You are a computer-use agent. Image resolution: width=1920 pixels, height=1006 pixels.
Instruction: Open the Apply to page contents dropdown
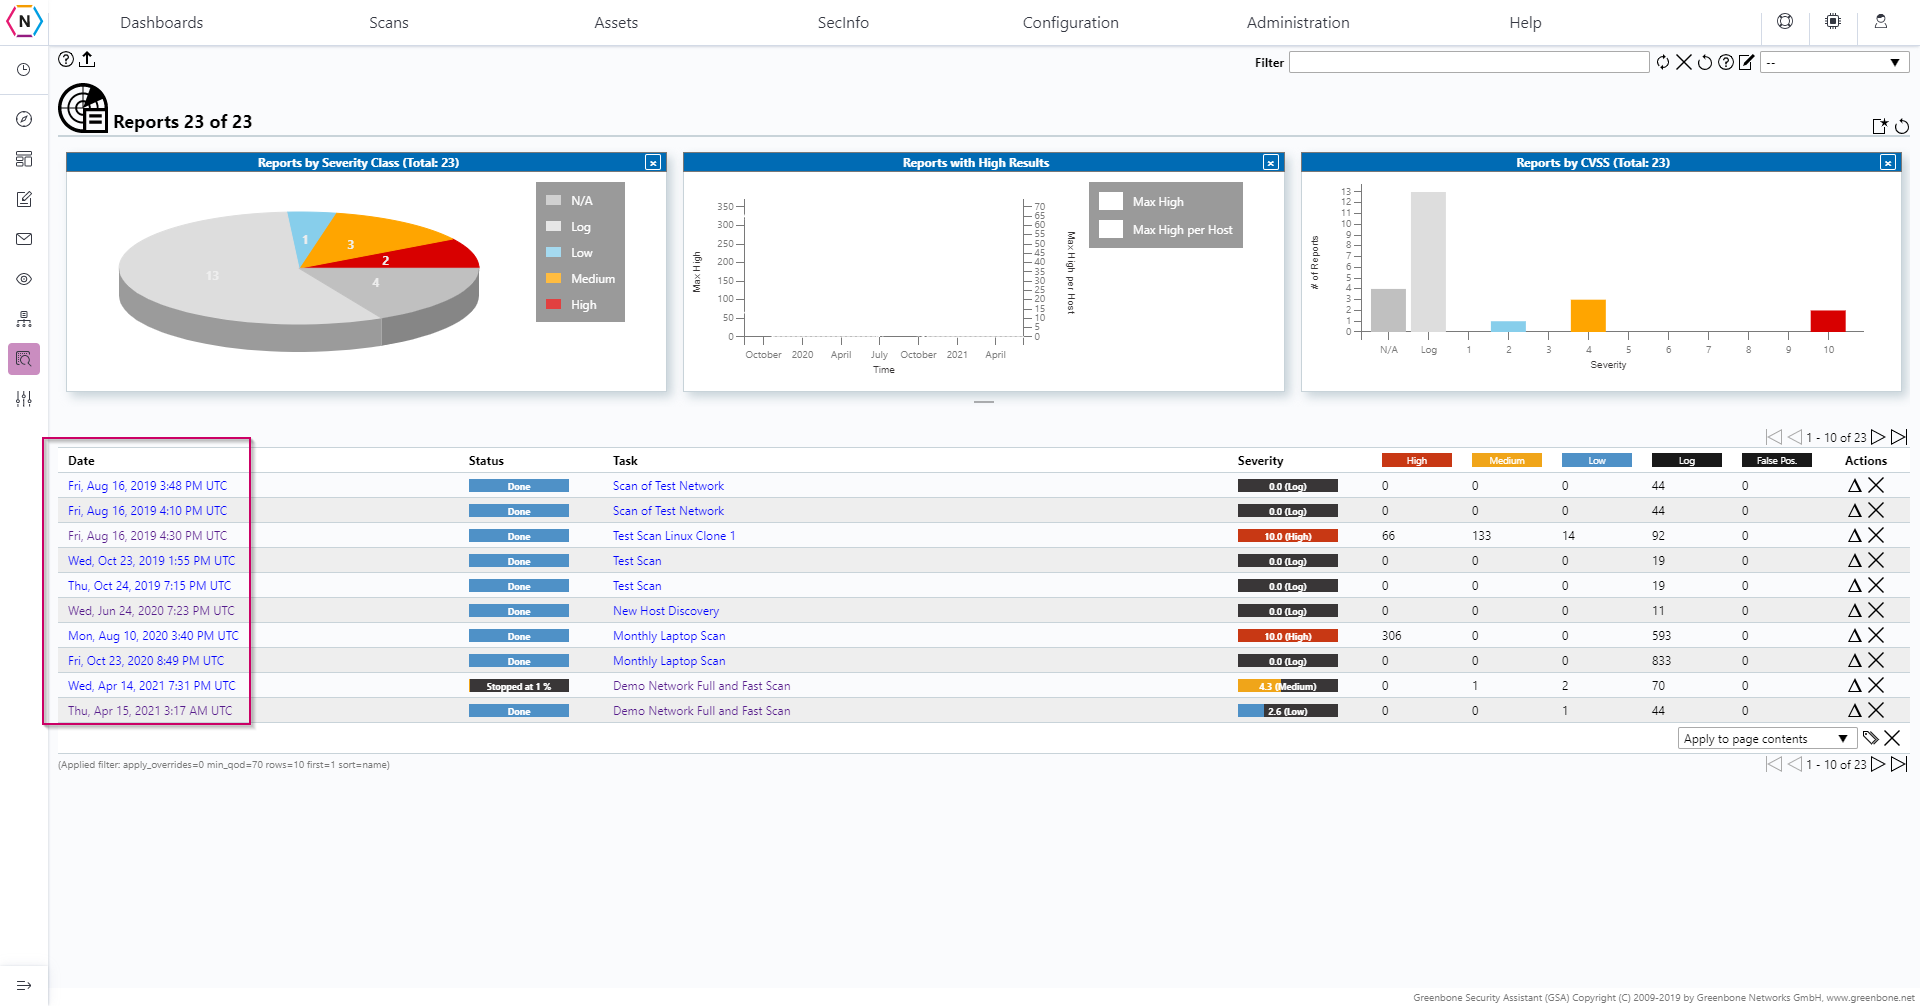[x=1767, y=738]
